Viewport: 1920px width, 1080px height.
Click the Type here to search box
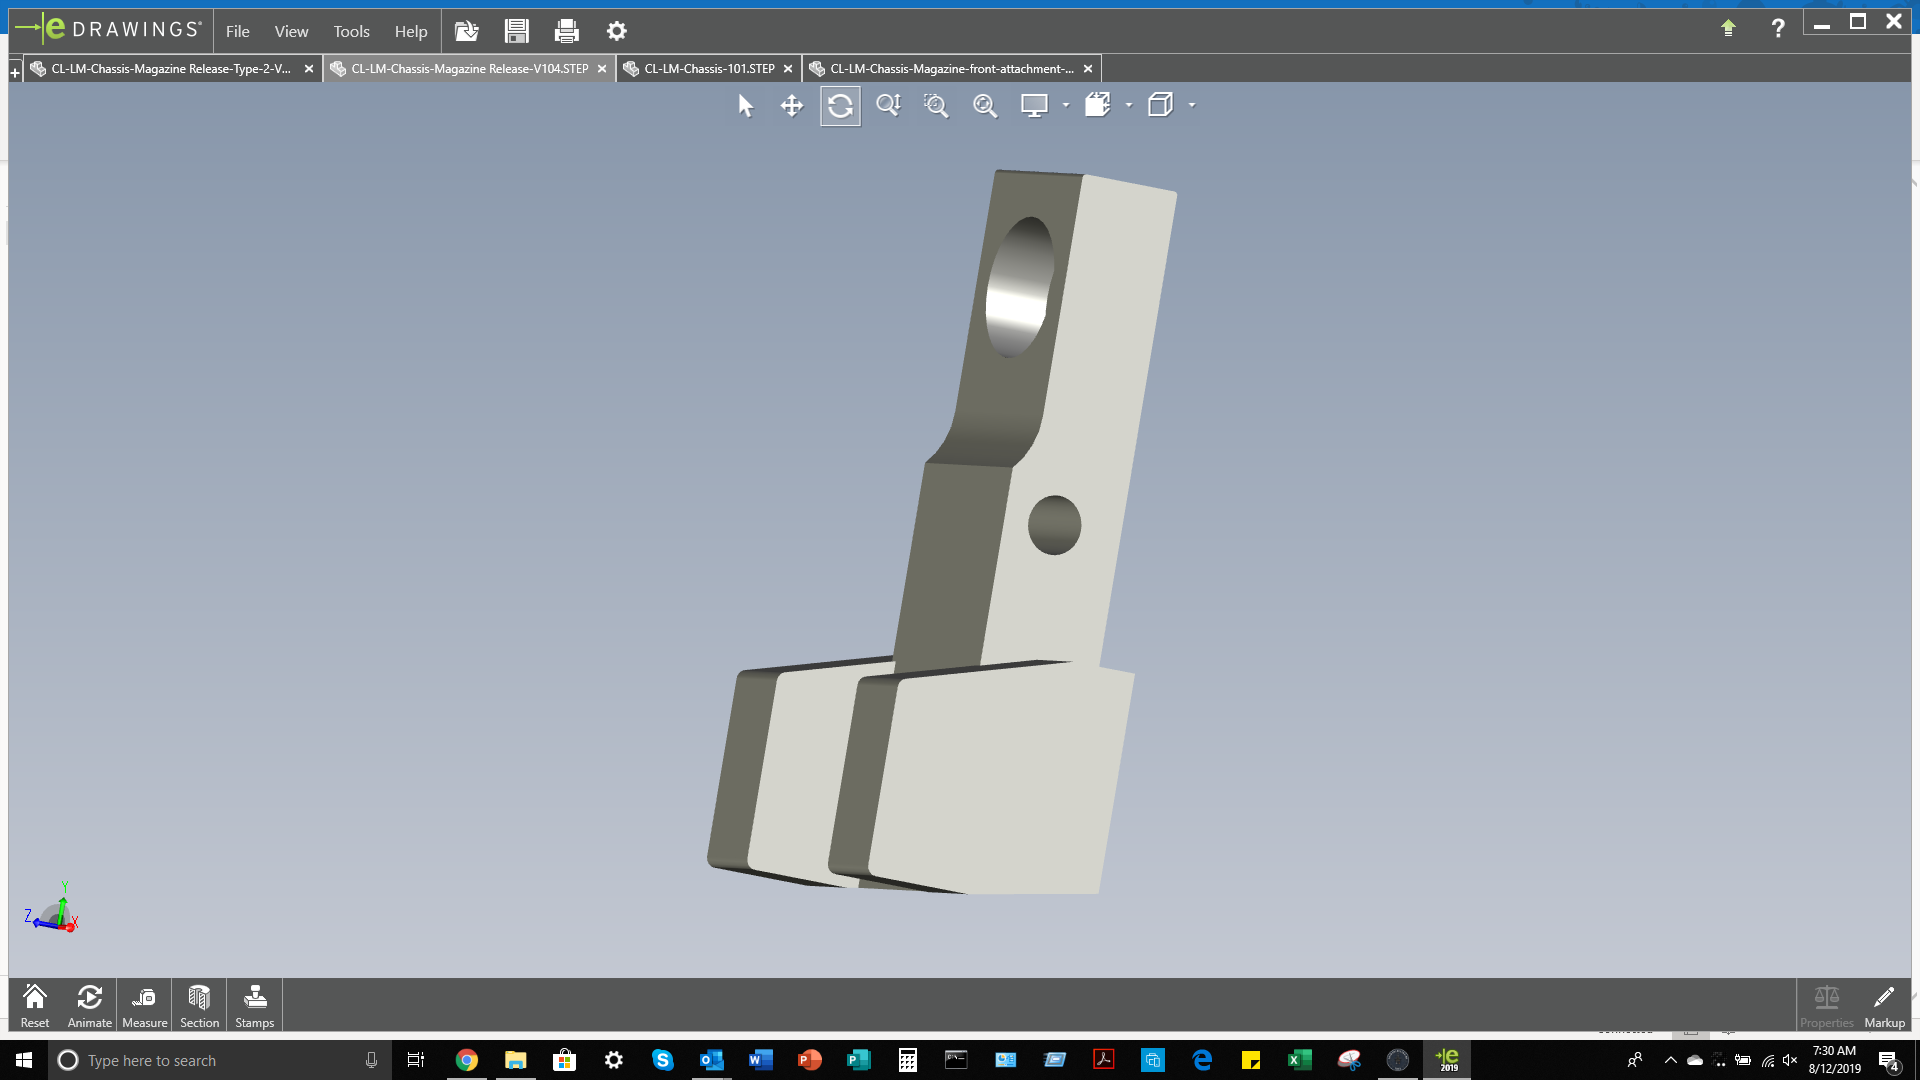(x=220, y=1060)
